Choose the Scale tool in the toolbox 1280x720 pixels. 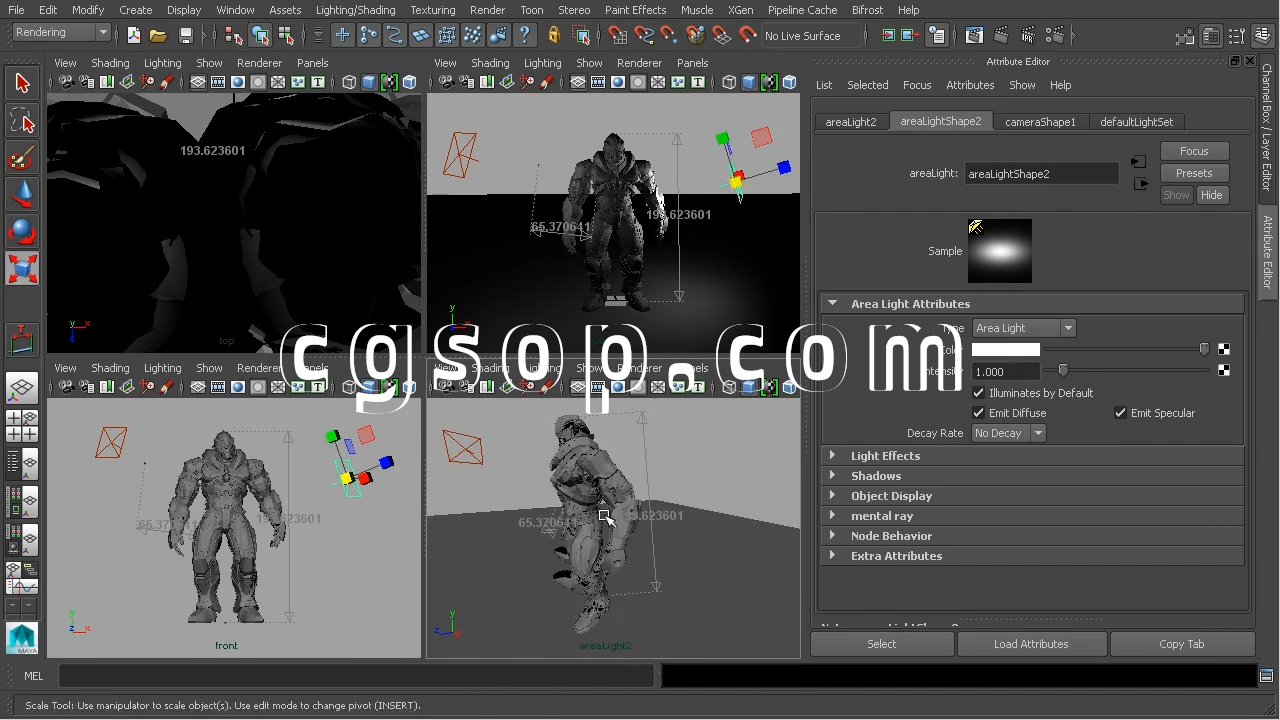(22, 269)
